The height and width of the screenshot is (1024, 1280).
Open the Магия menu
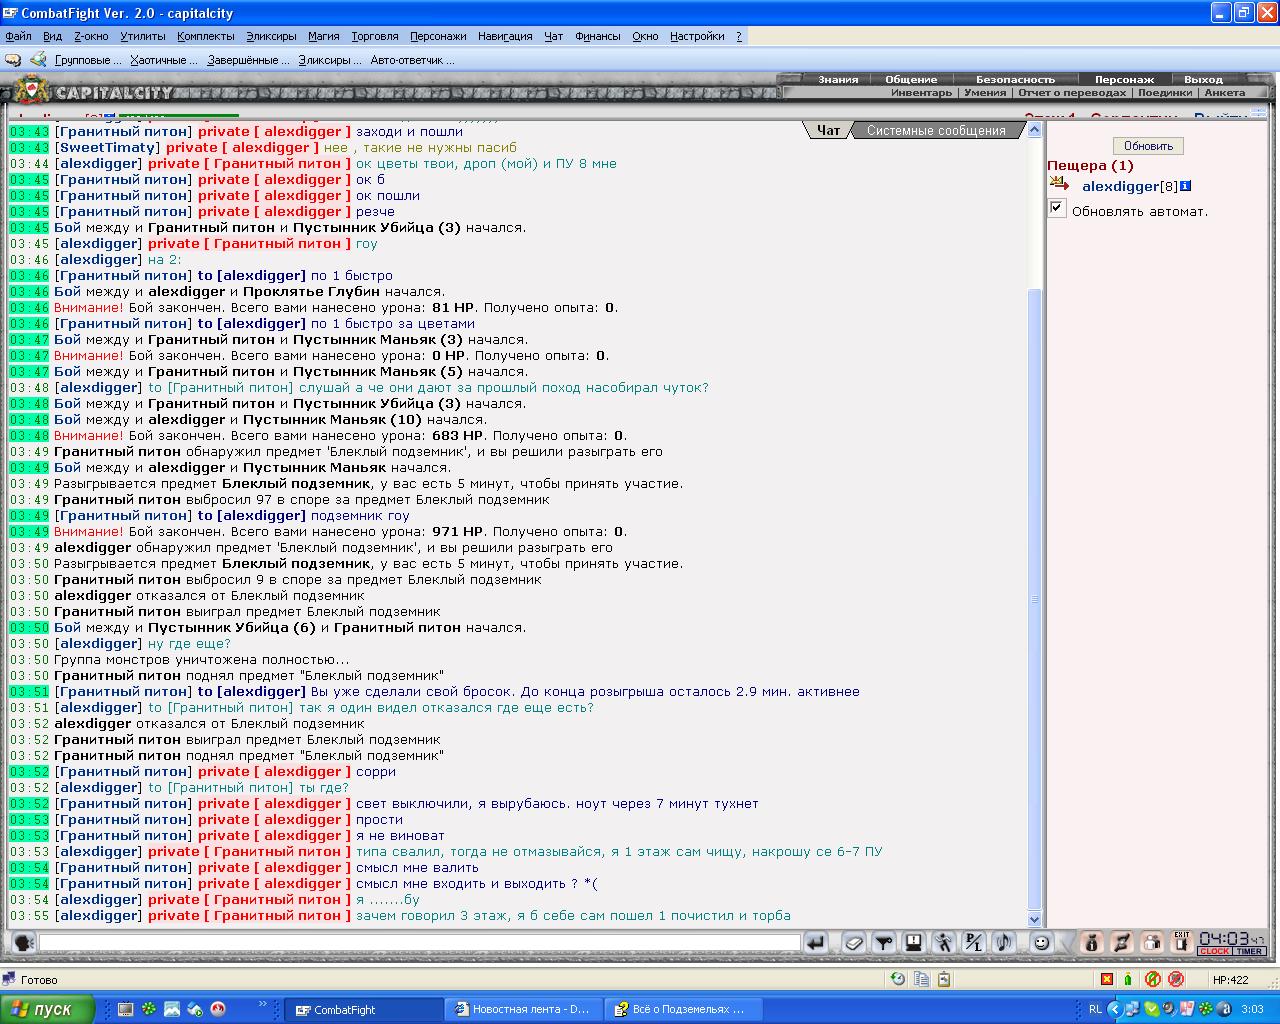point(324,36)
